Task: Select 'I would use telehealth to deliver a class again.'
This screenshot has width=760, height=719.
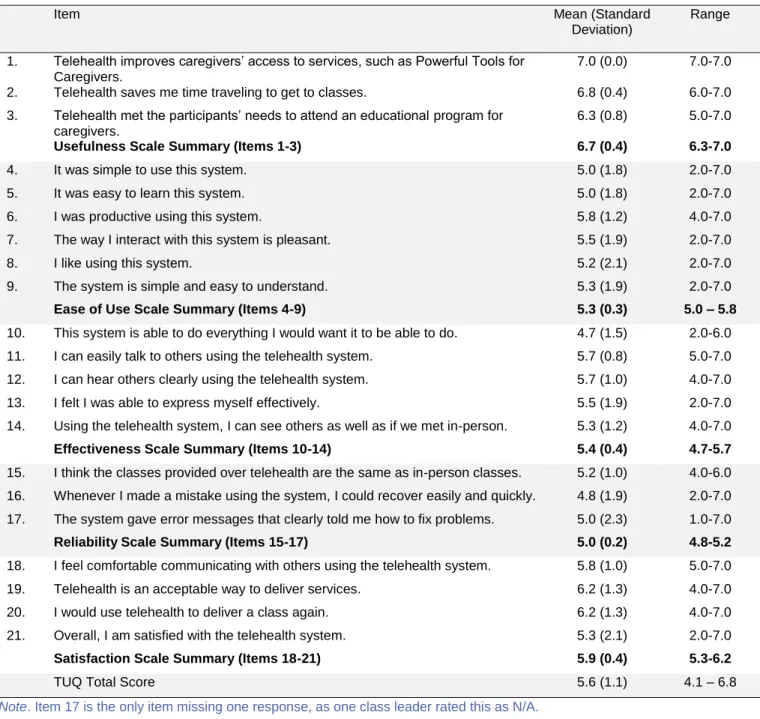Action: point(191,612)
